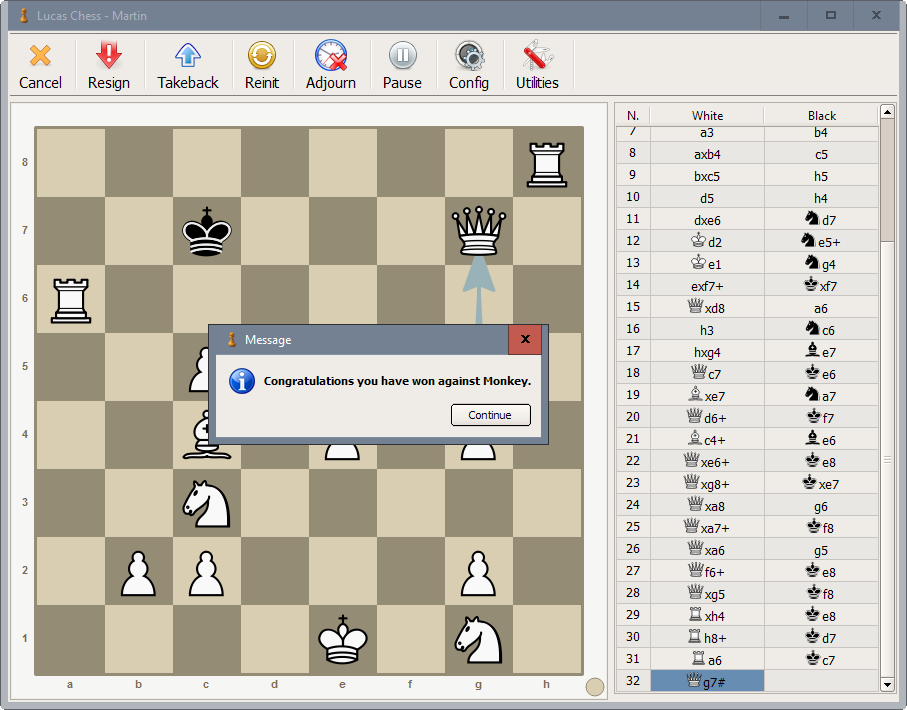Select move 8 white axb4 cell
The width and height of the screenshot is (907, 710).
[707, 154]
